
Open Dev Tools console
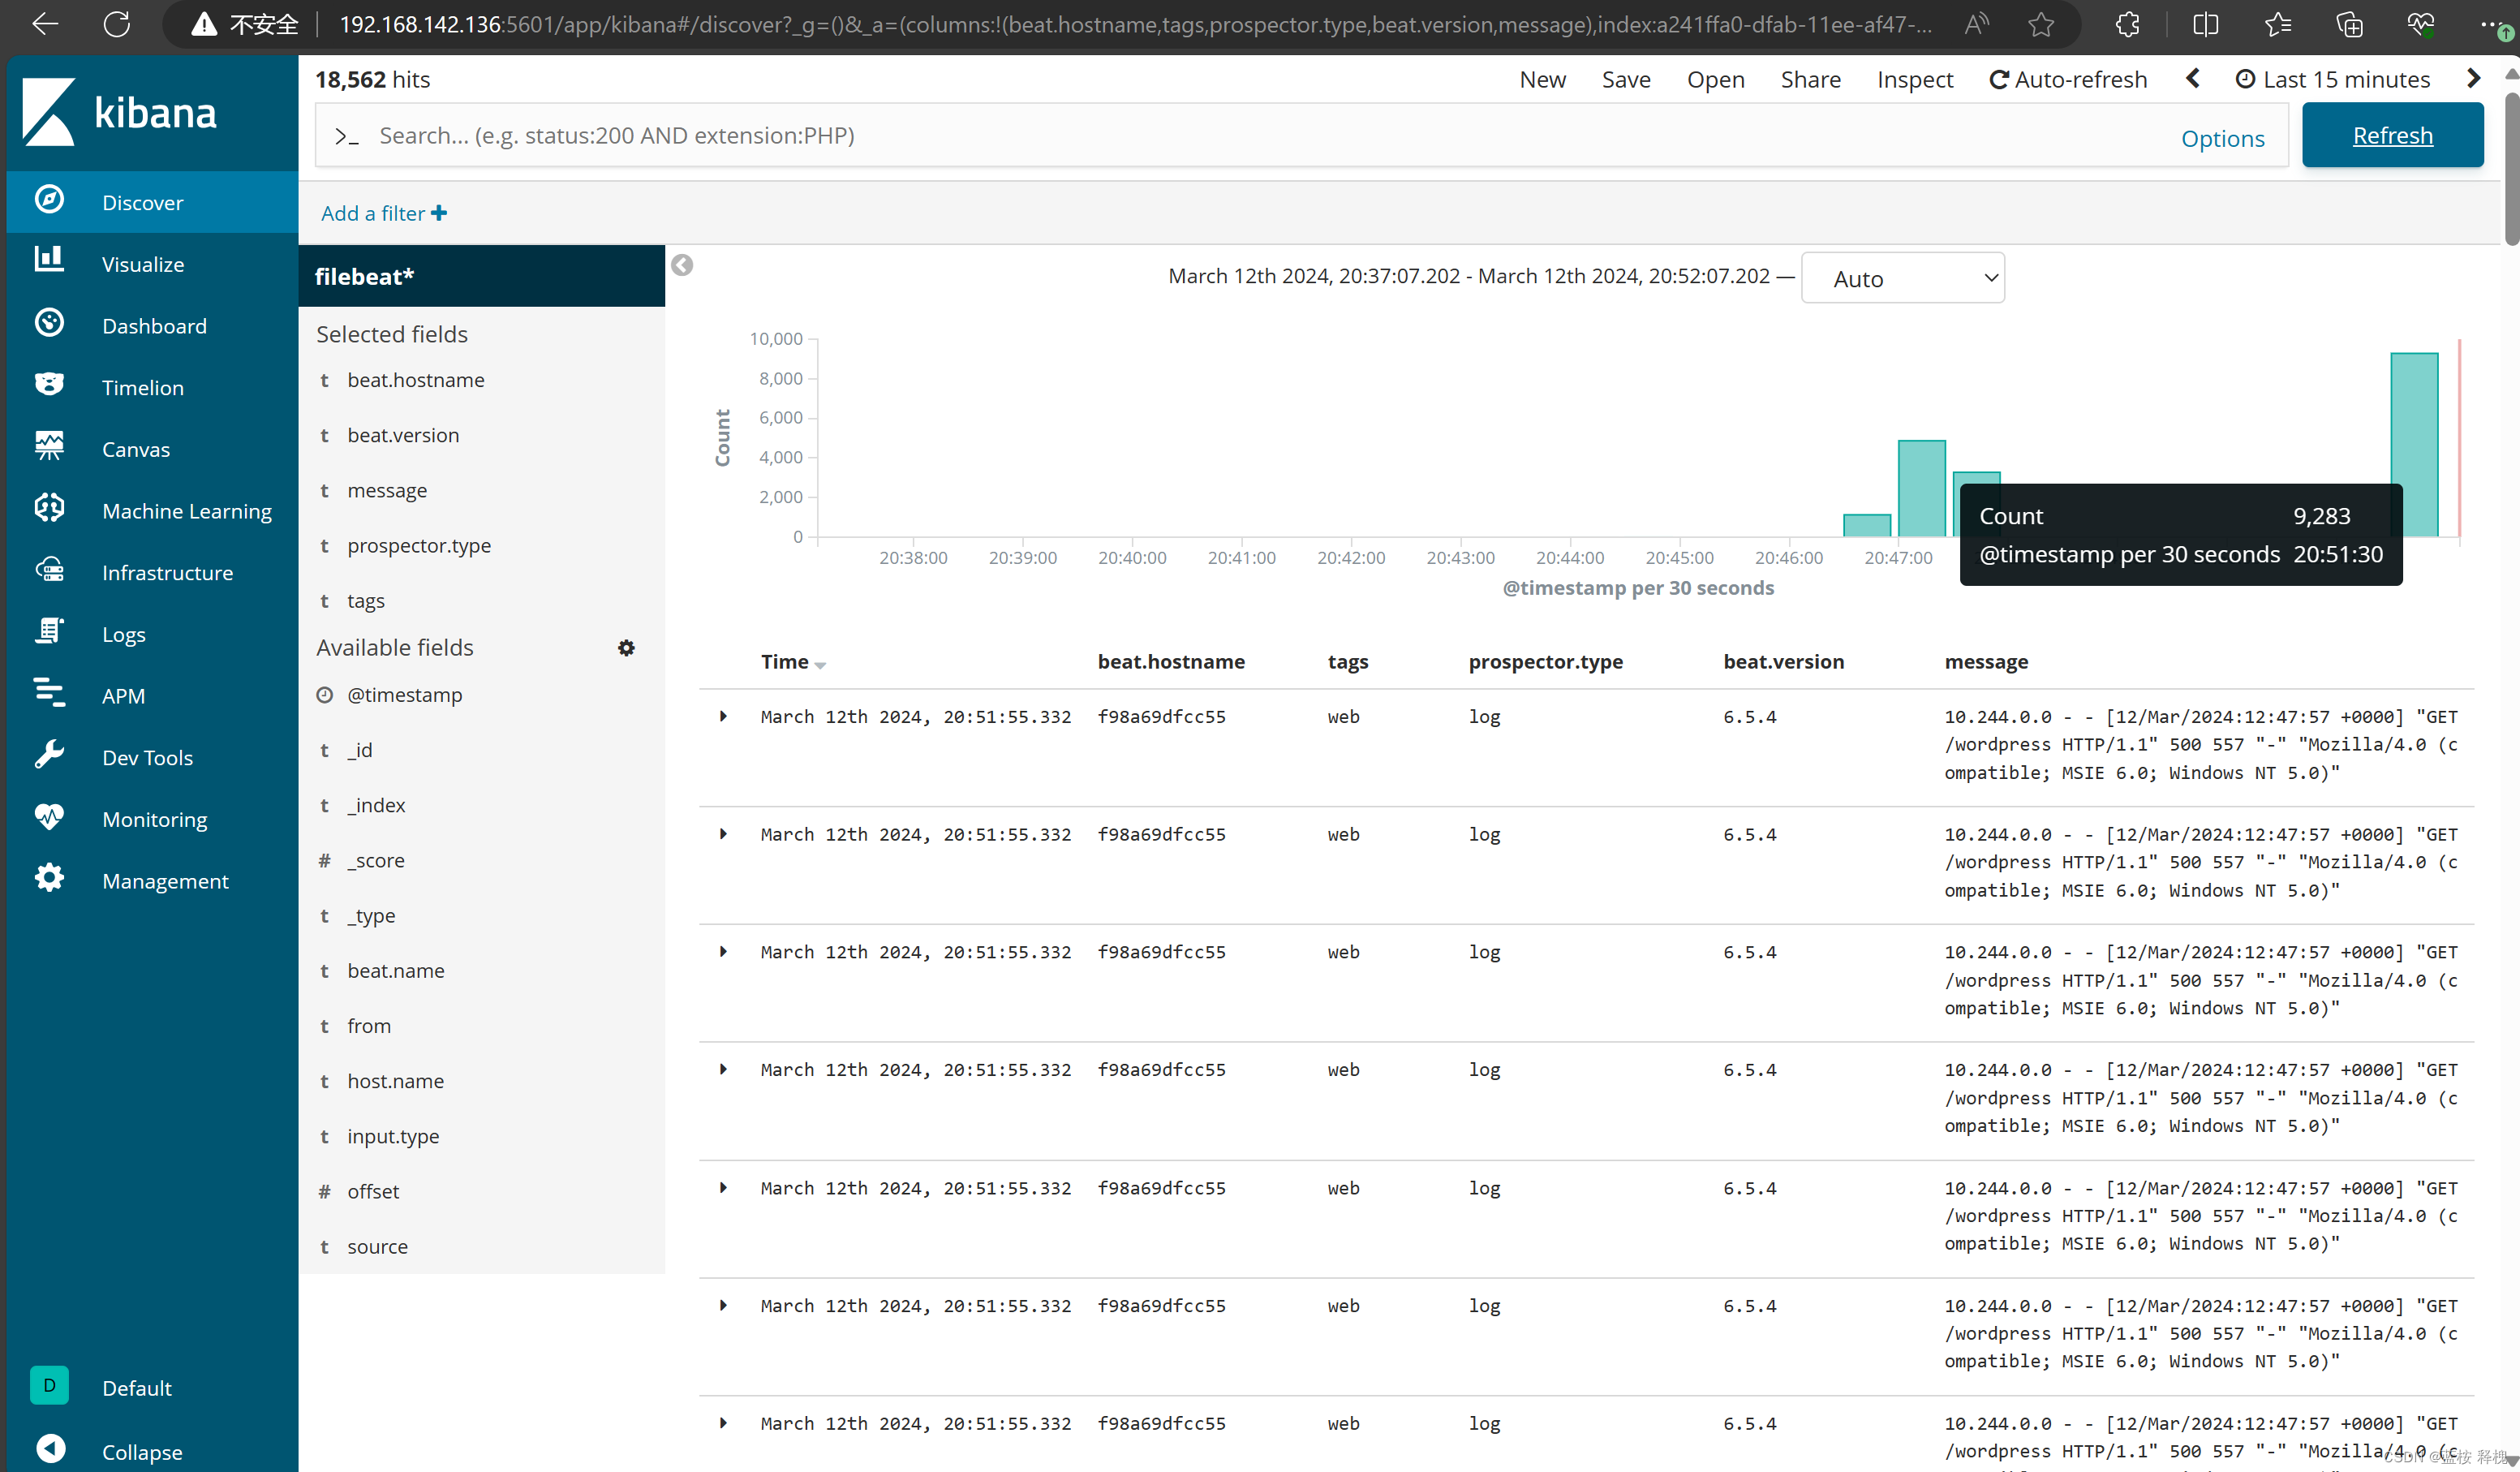pyautogui.click(x=147, y=757)
